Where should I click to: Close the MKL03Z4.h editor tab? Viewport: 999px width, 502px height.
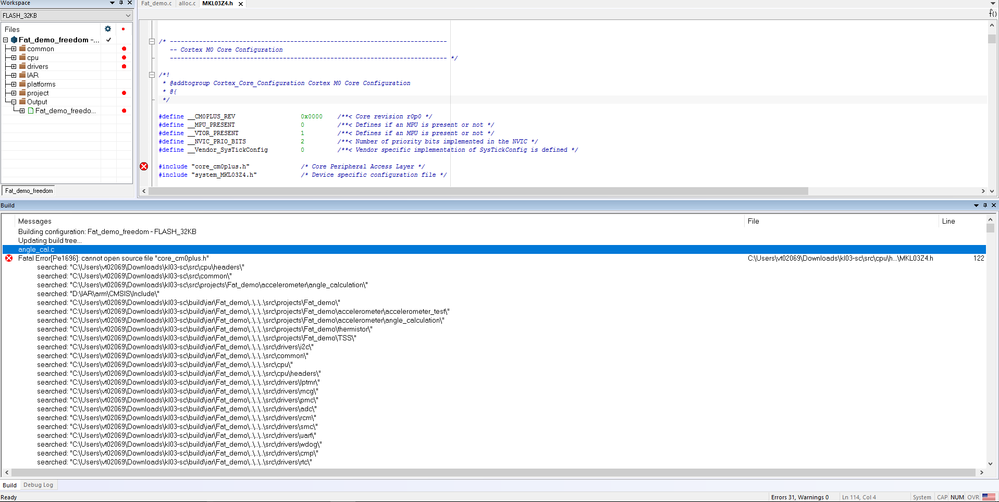pos(240,4)
